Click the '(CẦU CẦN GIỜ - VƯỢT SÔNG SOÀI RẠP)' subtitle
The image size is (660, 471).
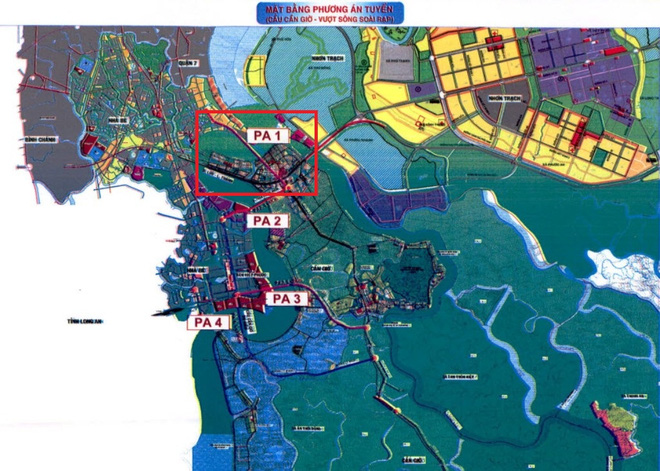[330, 19]
